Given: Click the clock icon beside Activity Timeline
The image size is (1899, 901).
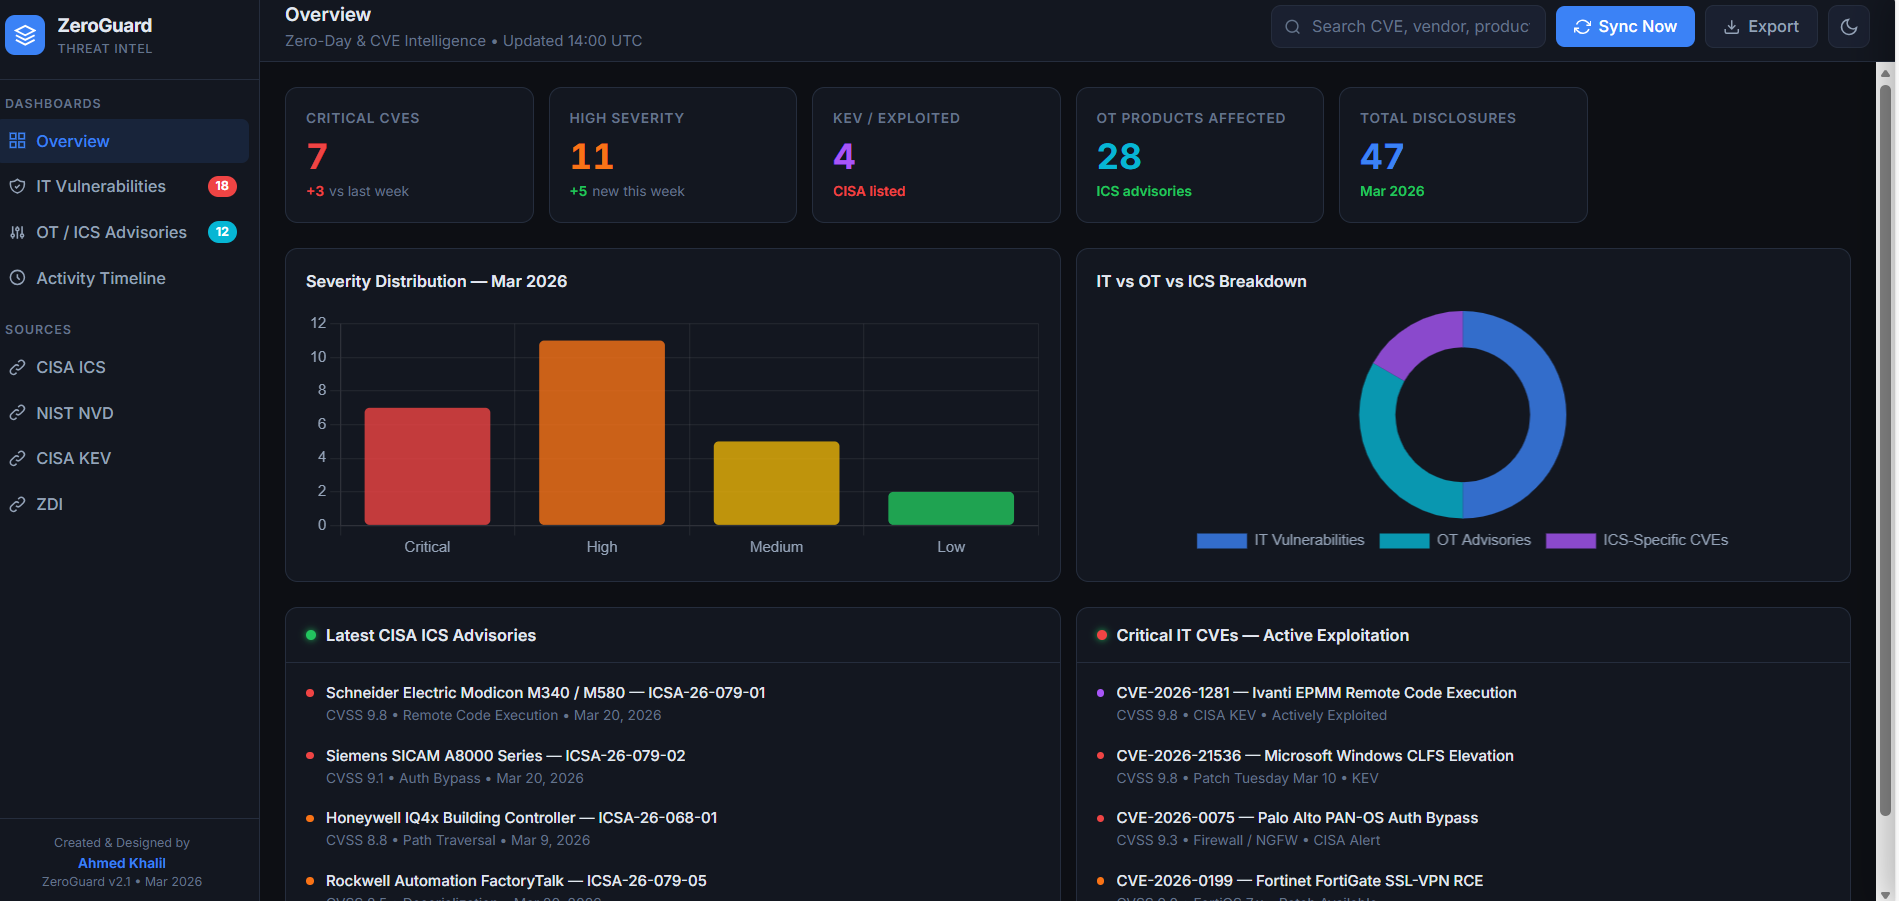Looking at the screenshot, I should [17, 278].
